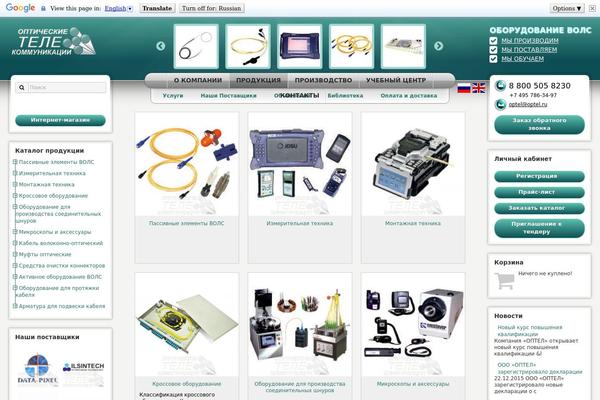Click the Кроссовое оборудование product image
The width and height of the screenshot is (600, 400).
pyautogui.click(x=187, y=325)
